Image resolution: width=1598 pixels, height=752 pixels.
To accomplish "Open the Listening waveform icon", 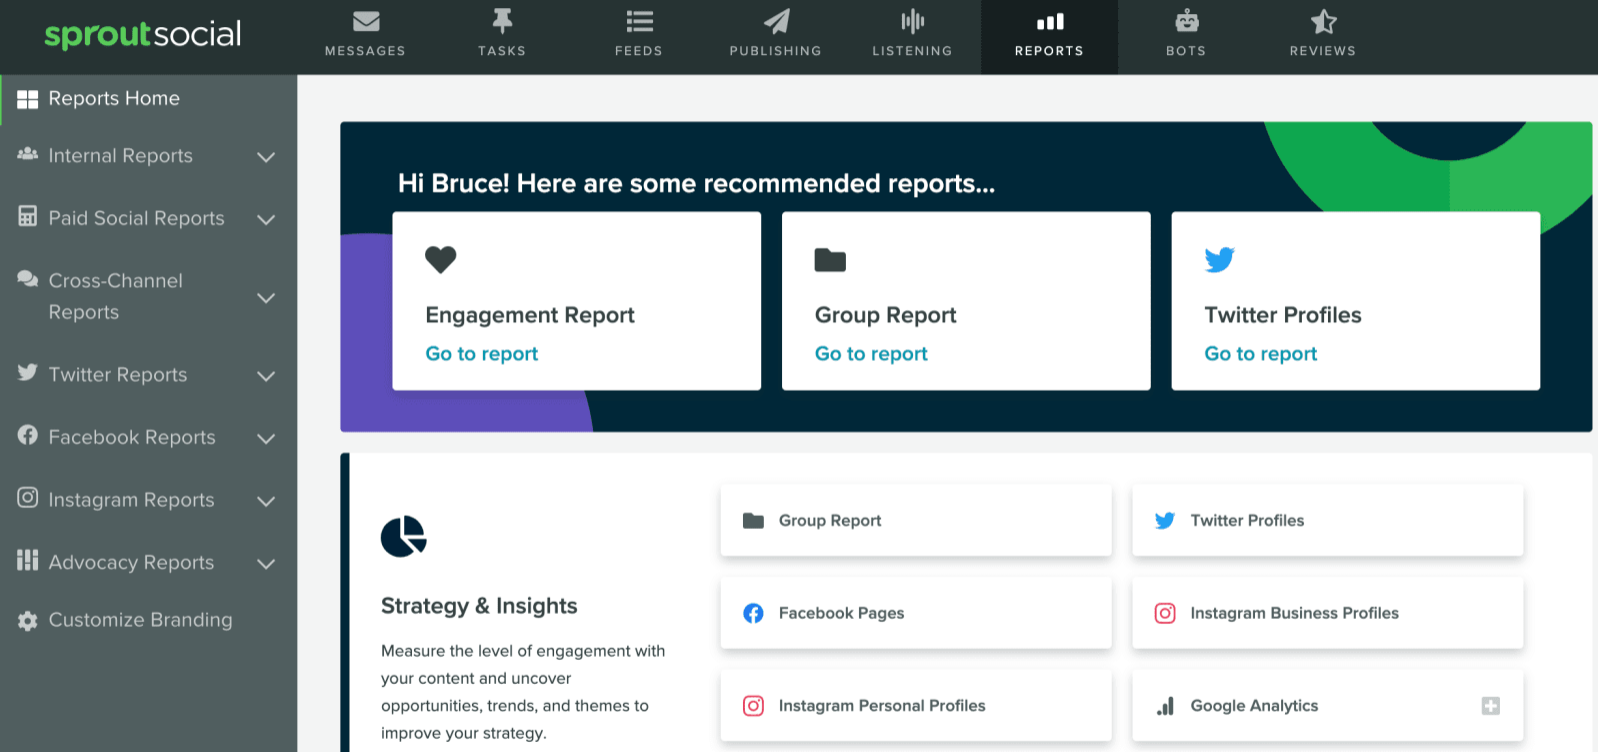I will pos(912,21).
